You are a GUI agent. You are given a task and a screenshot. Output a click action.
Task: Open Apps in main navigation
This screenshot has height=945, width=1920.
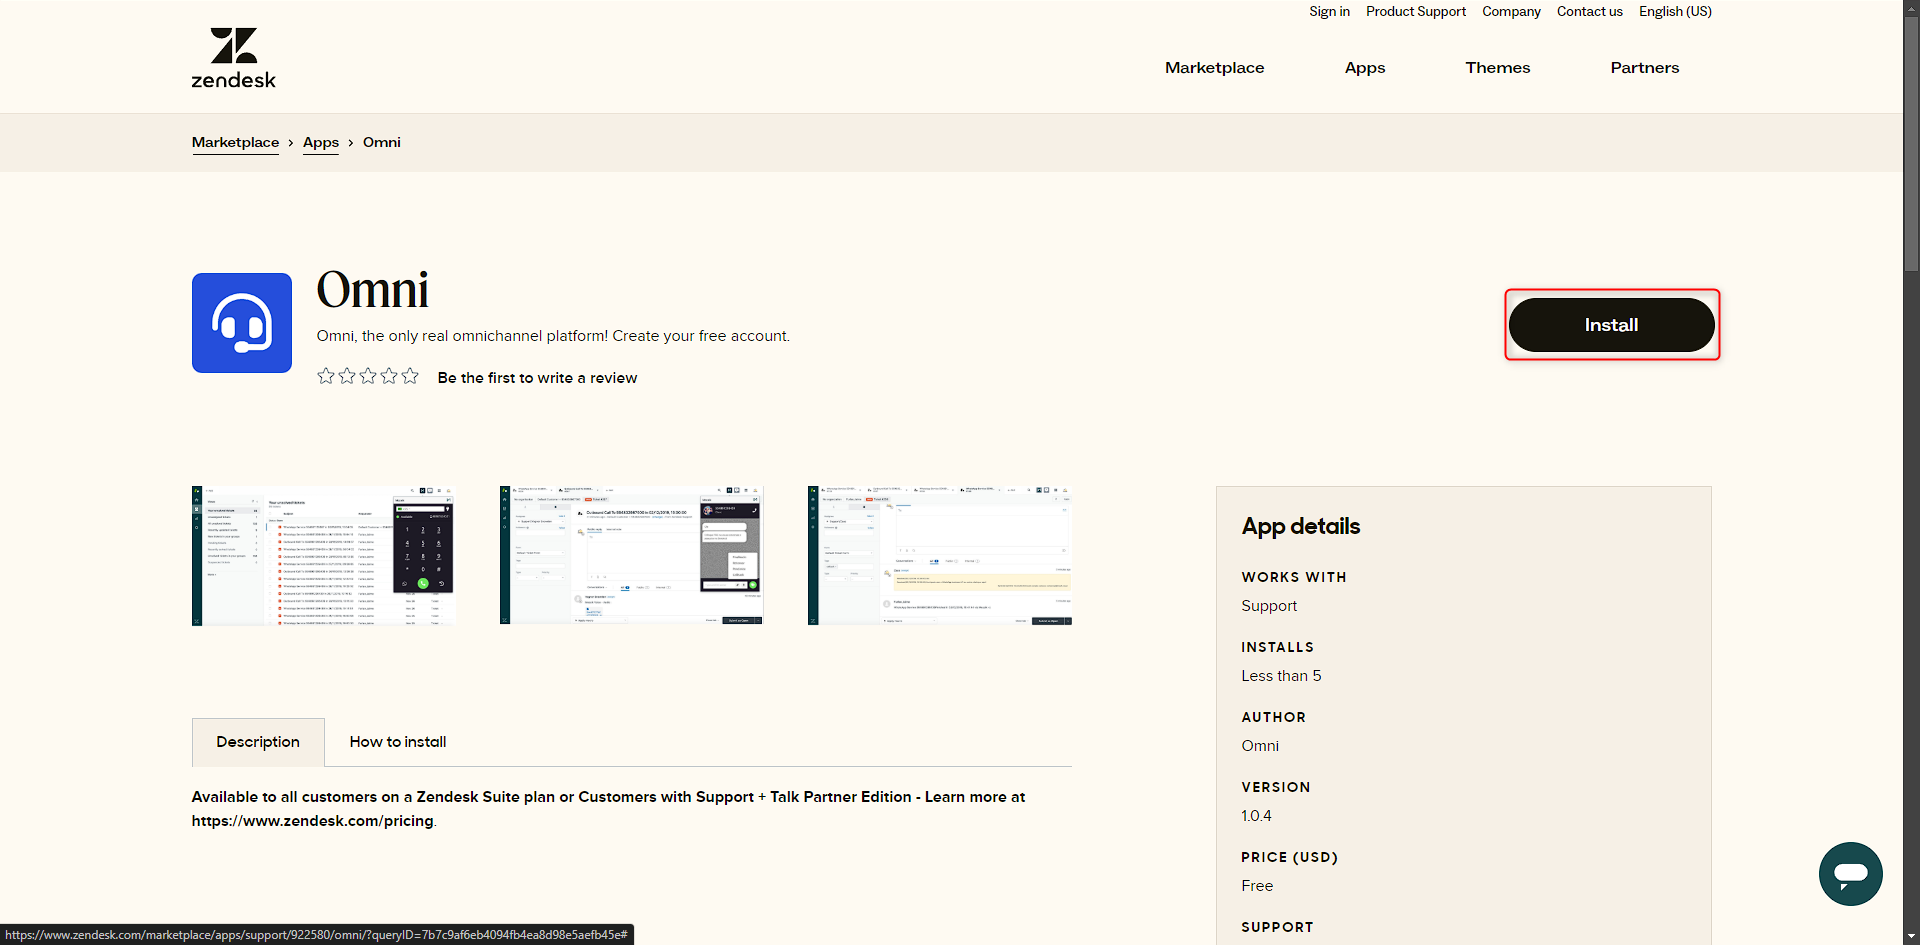(x=1365, y=67)
